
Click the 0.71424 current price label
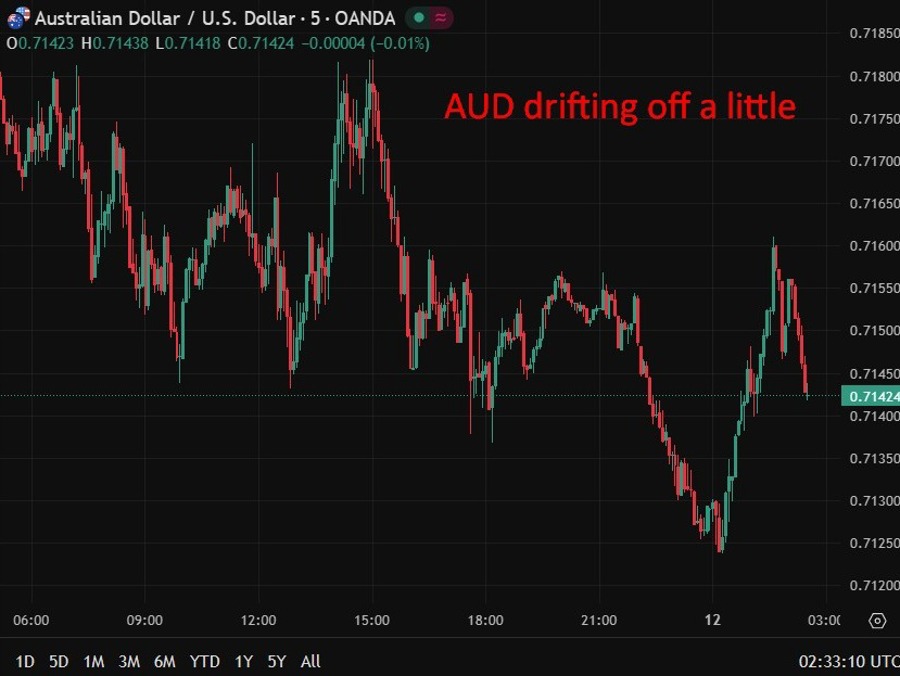point(871,396)
